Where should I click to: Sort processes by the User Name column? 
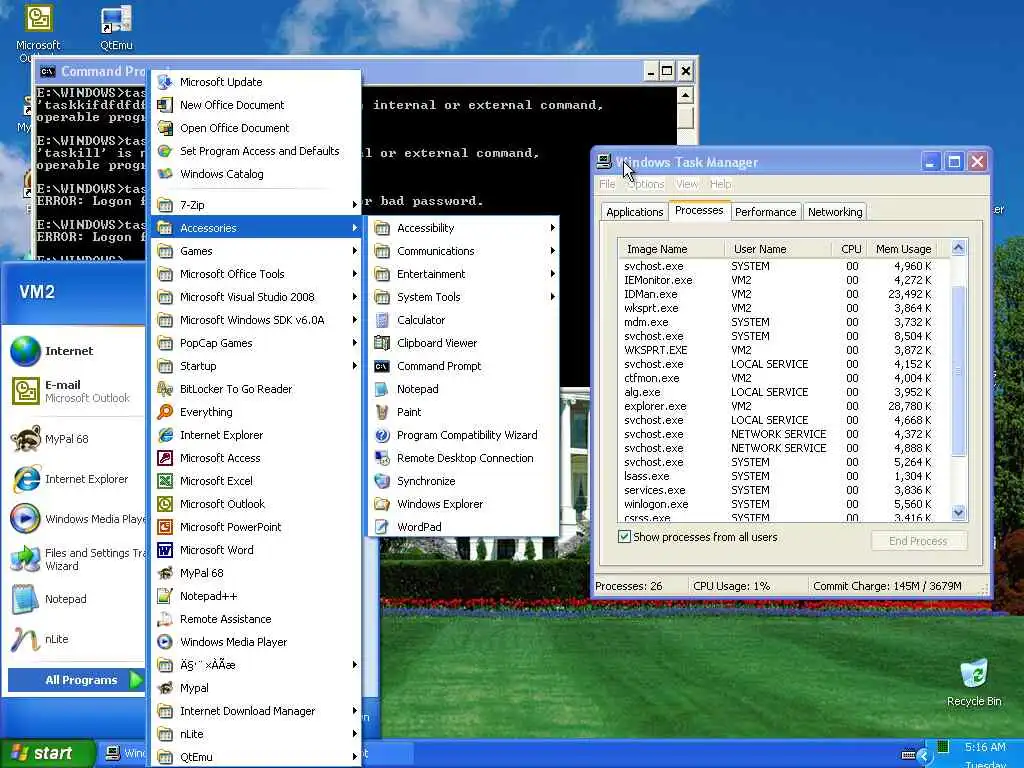tap(777, 249)
